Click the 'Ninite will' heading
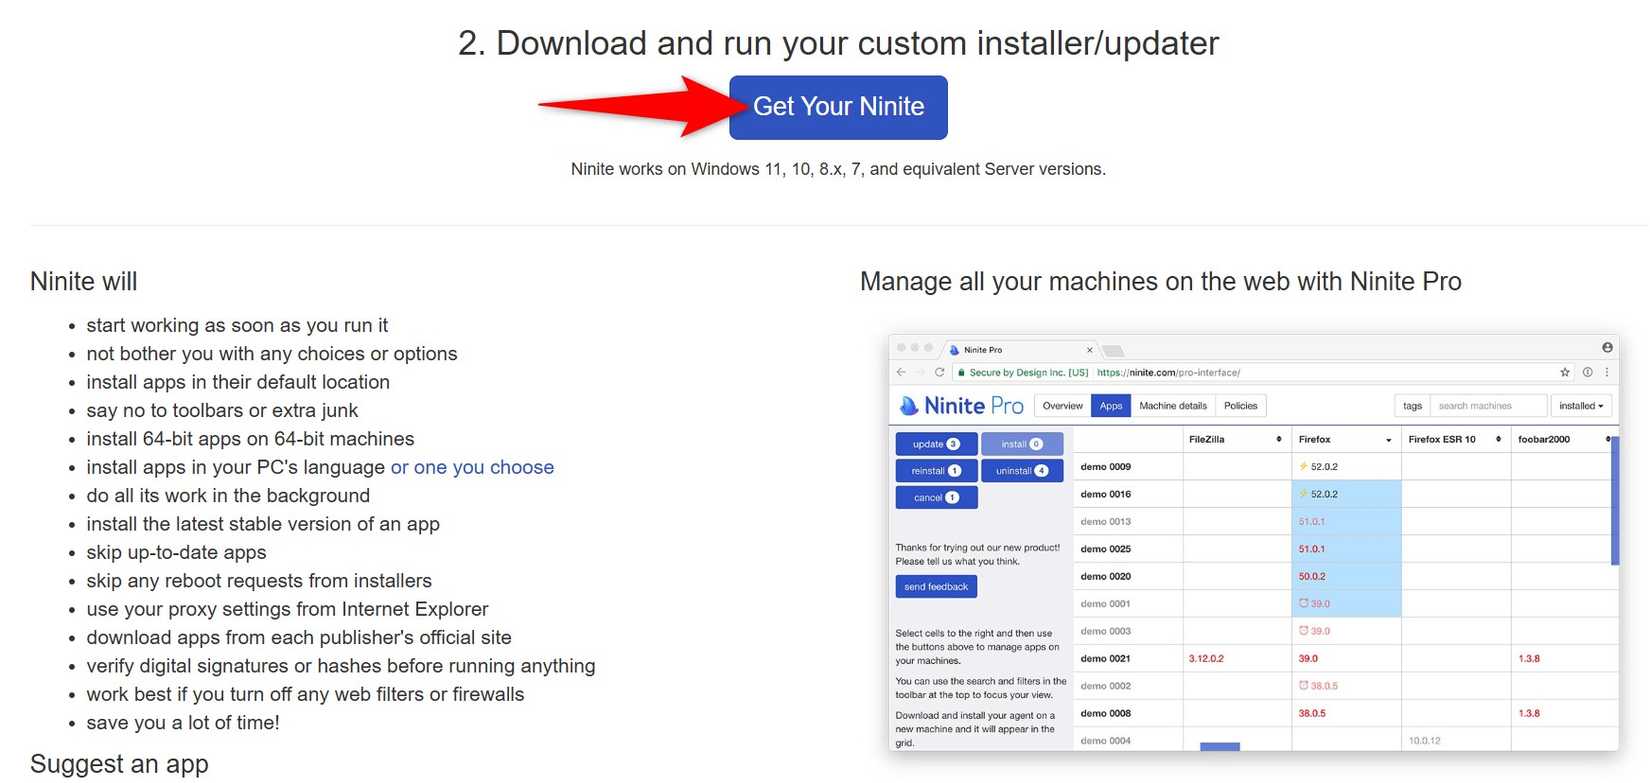1650x783 pixels. [84, 282]
